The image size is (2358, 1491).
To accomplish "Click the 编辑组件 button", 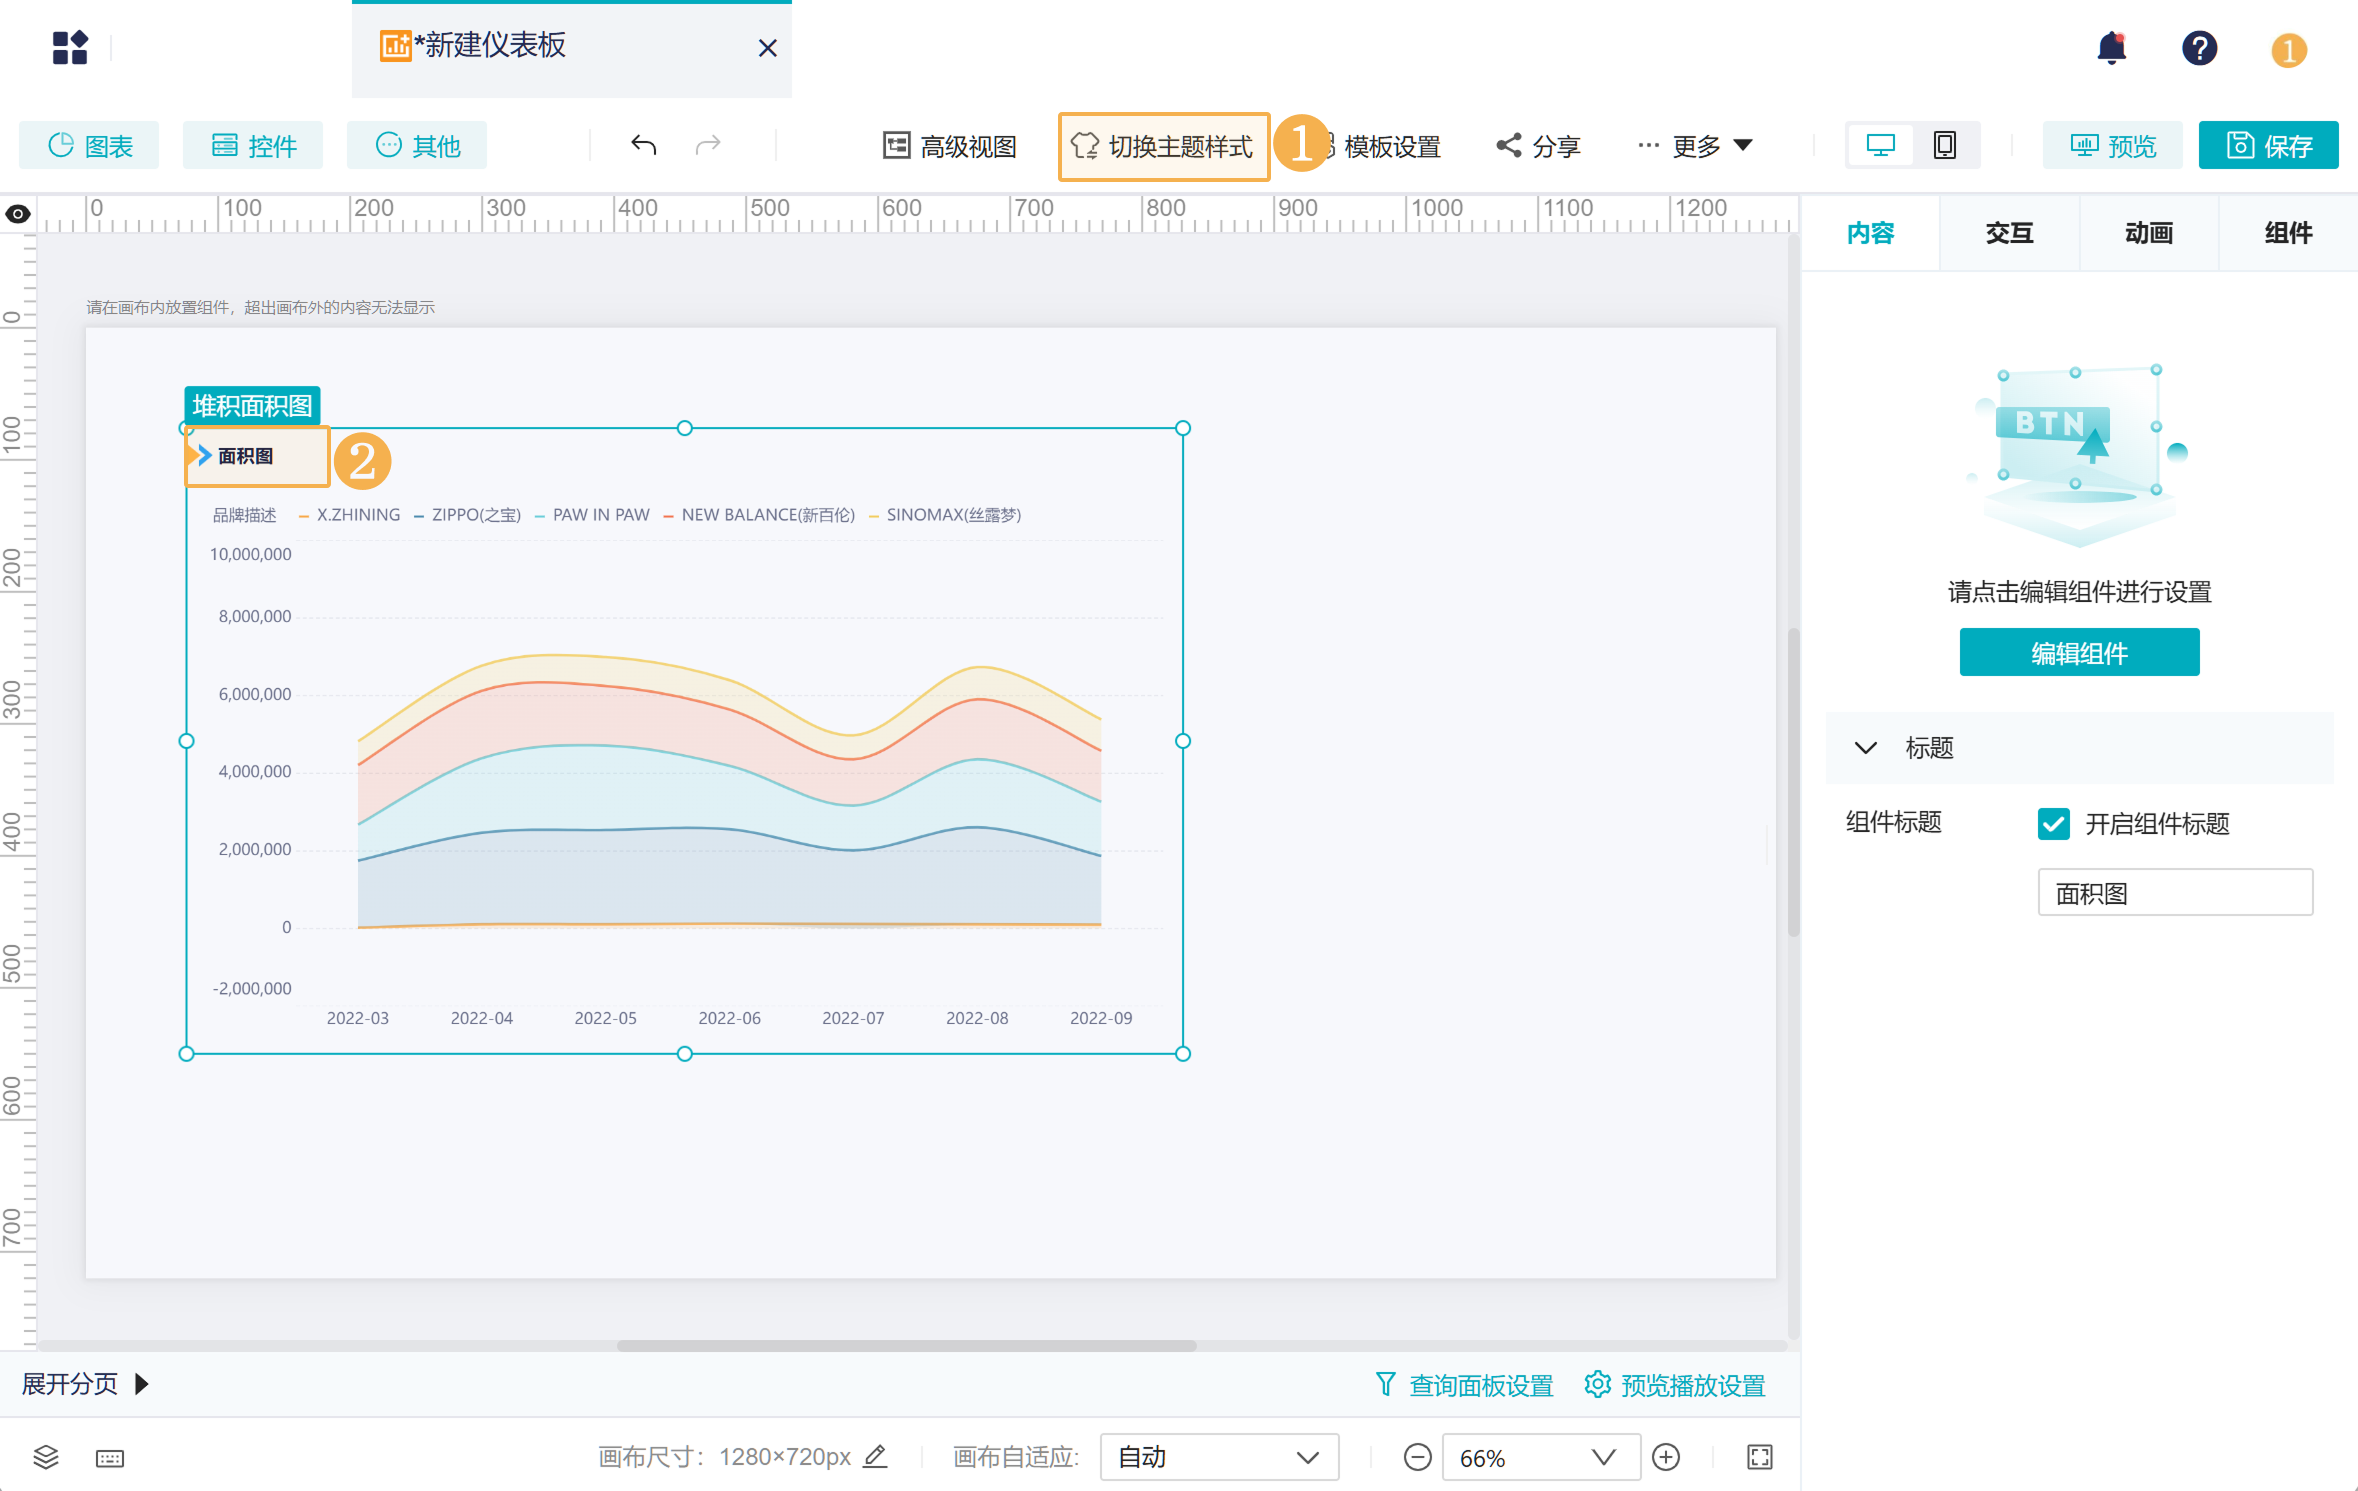I will point(2079,653).
